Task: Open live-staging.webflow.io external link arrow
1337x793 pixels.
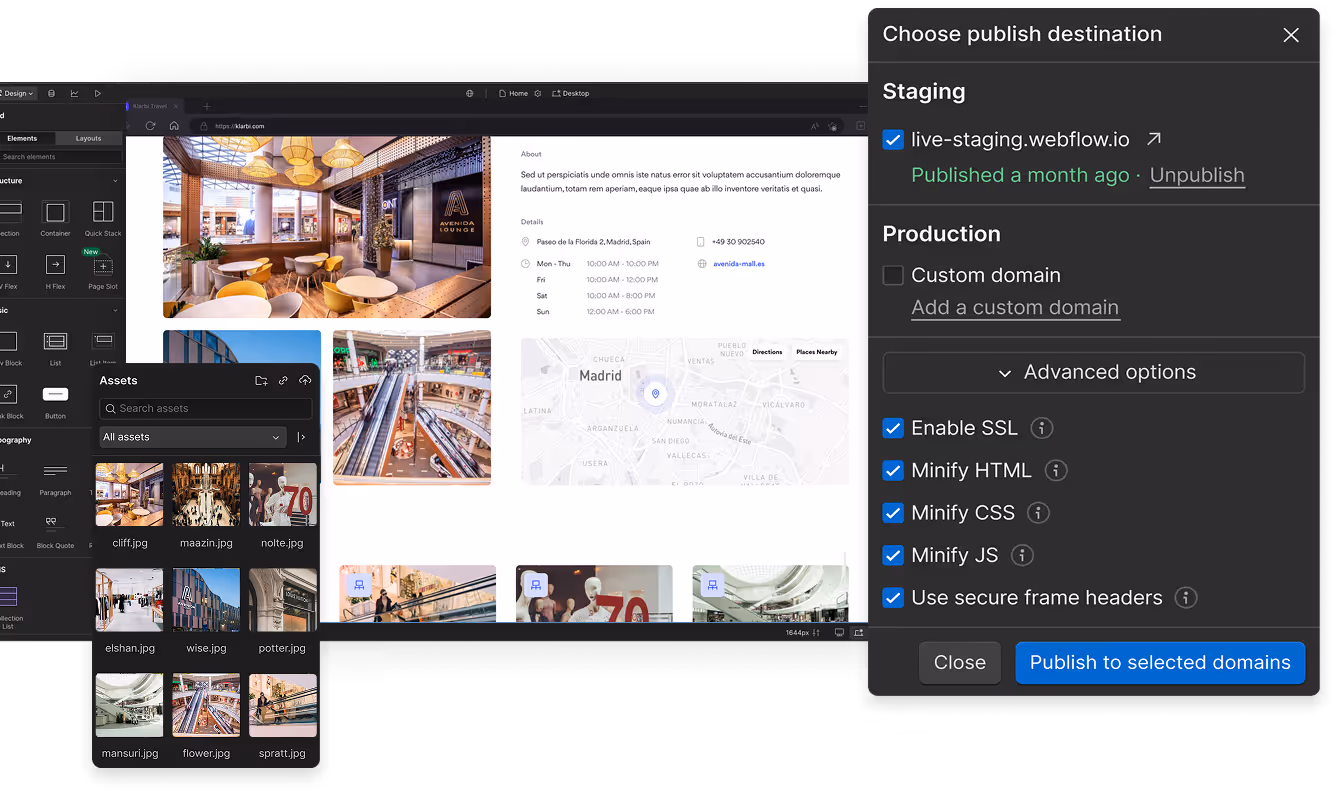Action: (x=1154, y=139)
